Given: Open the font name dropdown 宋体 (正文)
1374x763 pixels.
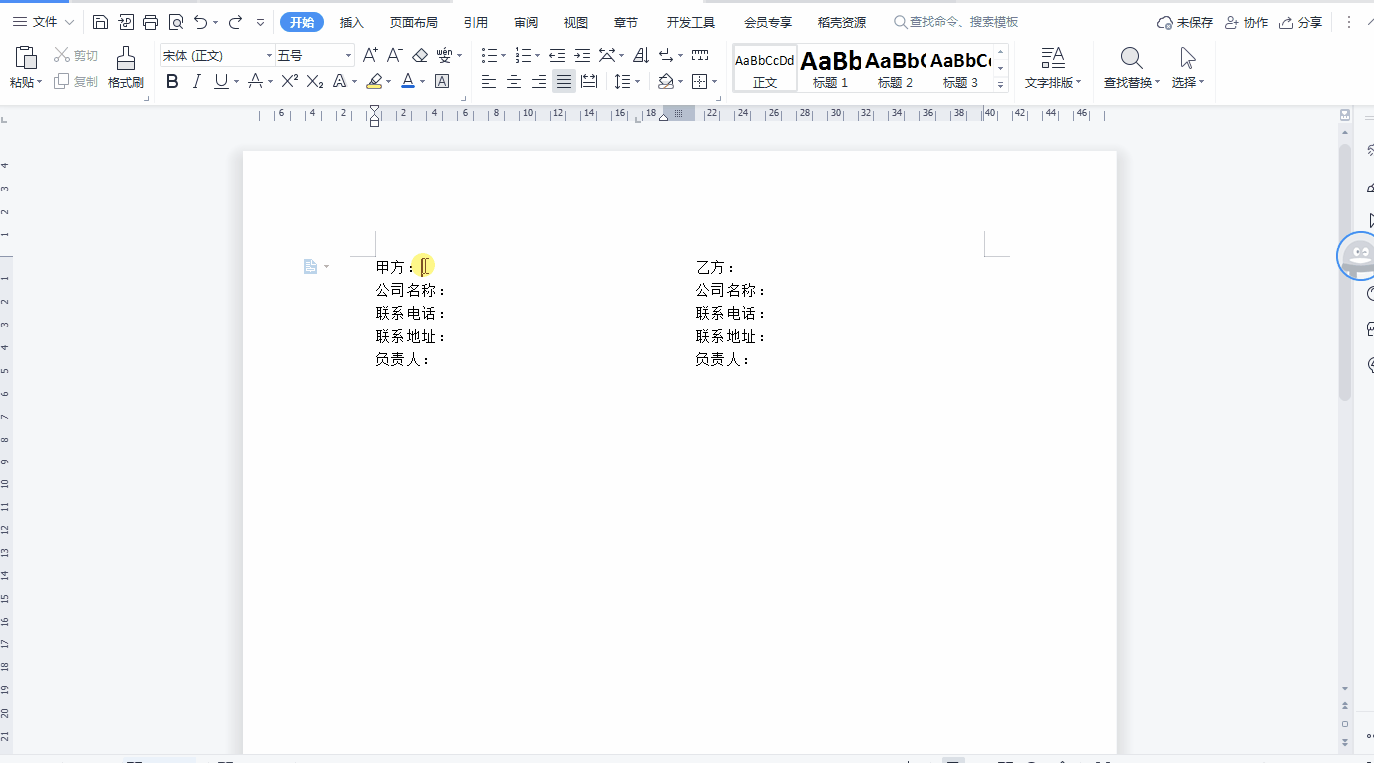Looking at the screenshot, I should coord(269,56).
